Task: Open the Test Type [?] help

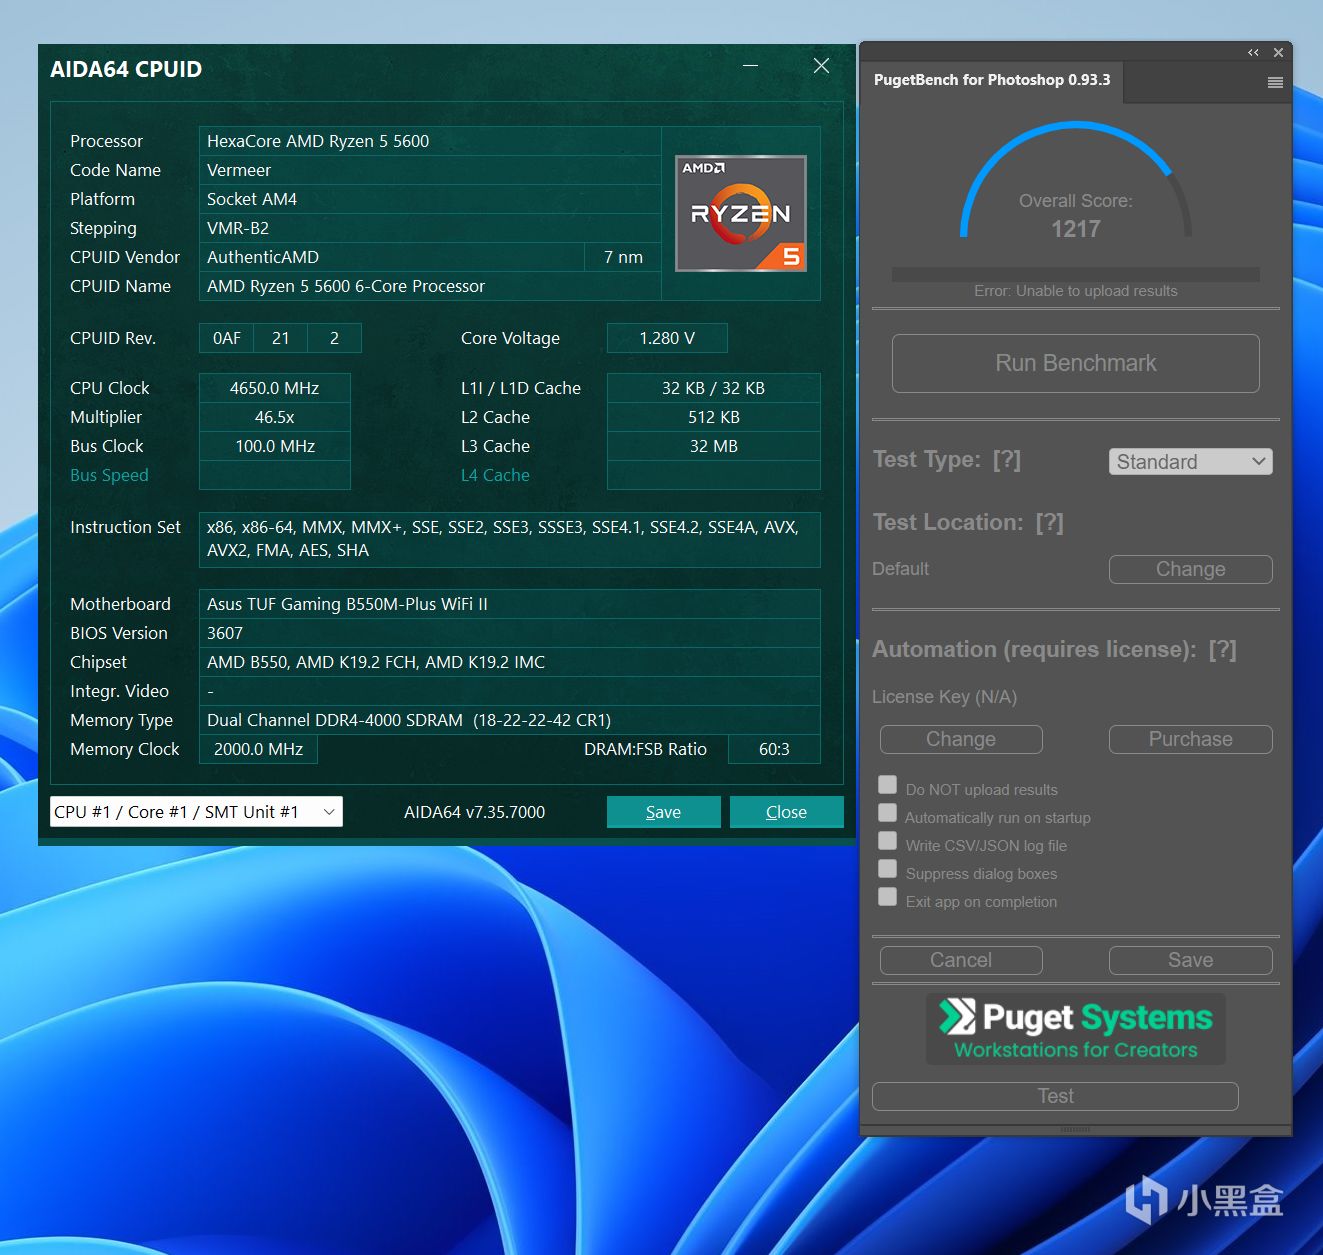Action: [x=1007, y=460]
